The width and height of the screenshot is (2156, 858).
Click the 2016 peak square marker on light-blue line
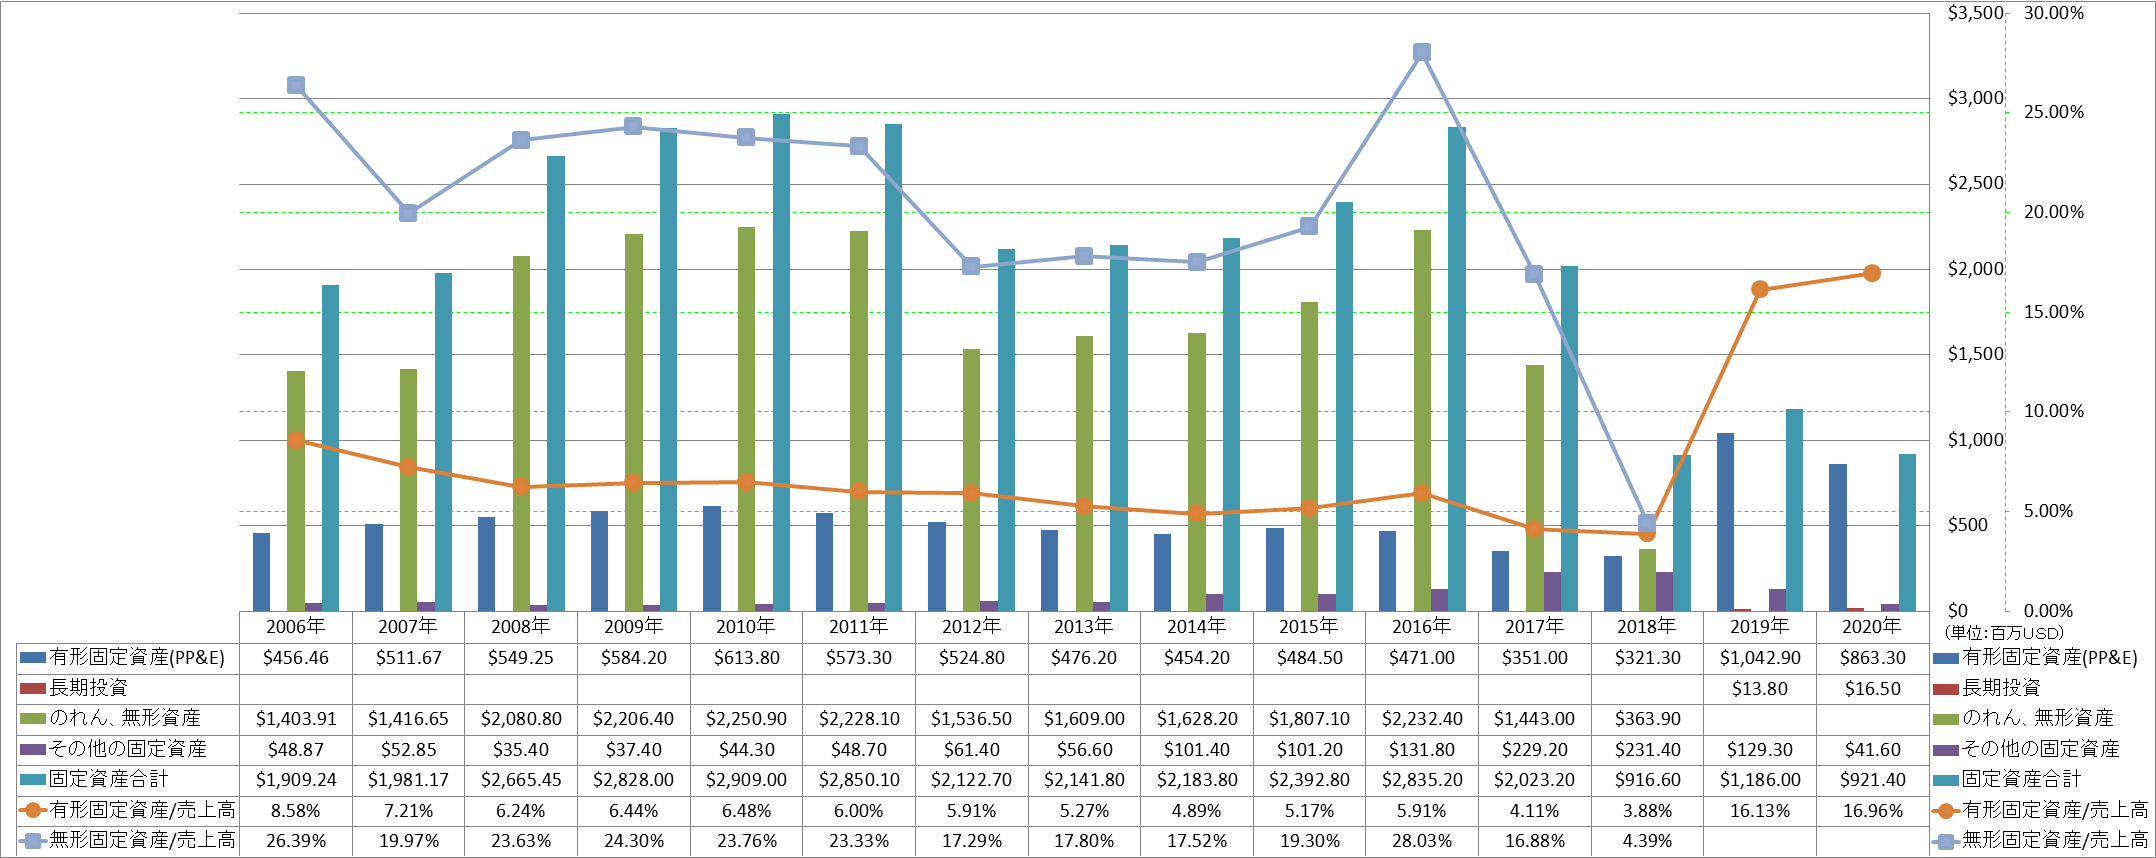(x=1422, y=52)
